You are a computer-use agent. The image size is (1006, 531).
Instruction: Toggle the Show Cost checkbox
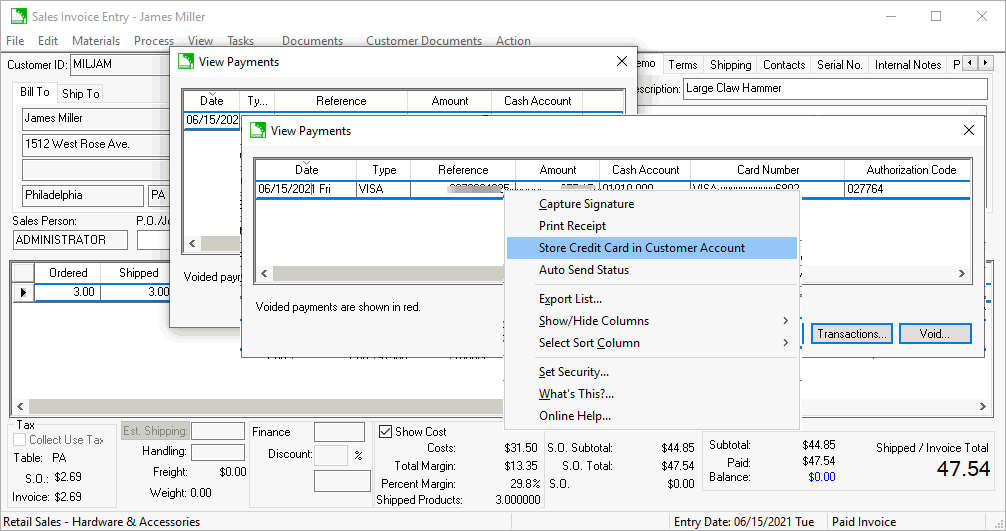pos(386,432)
